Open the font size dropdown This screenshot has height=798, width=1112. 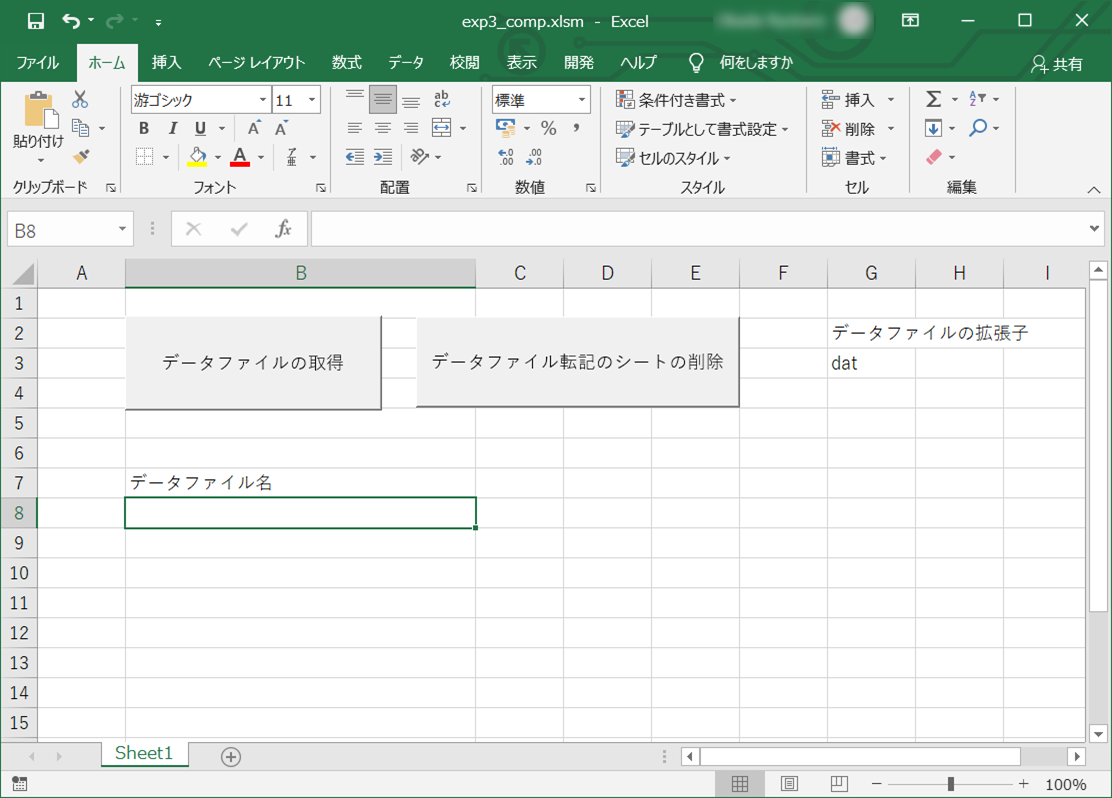point(312,100)
